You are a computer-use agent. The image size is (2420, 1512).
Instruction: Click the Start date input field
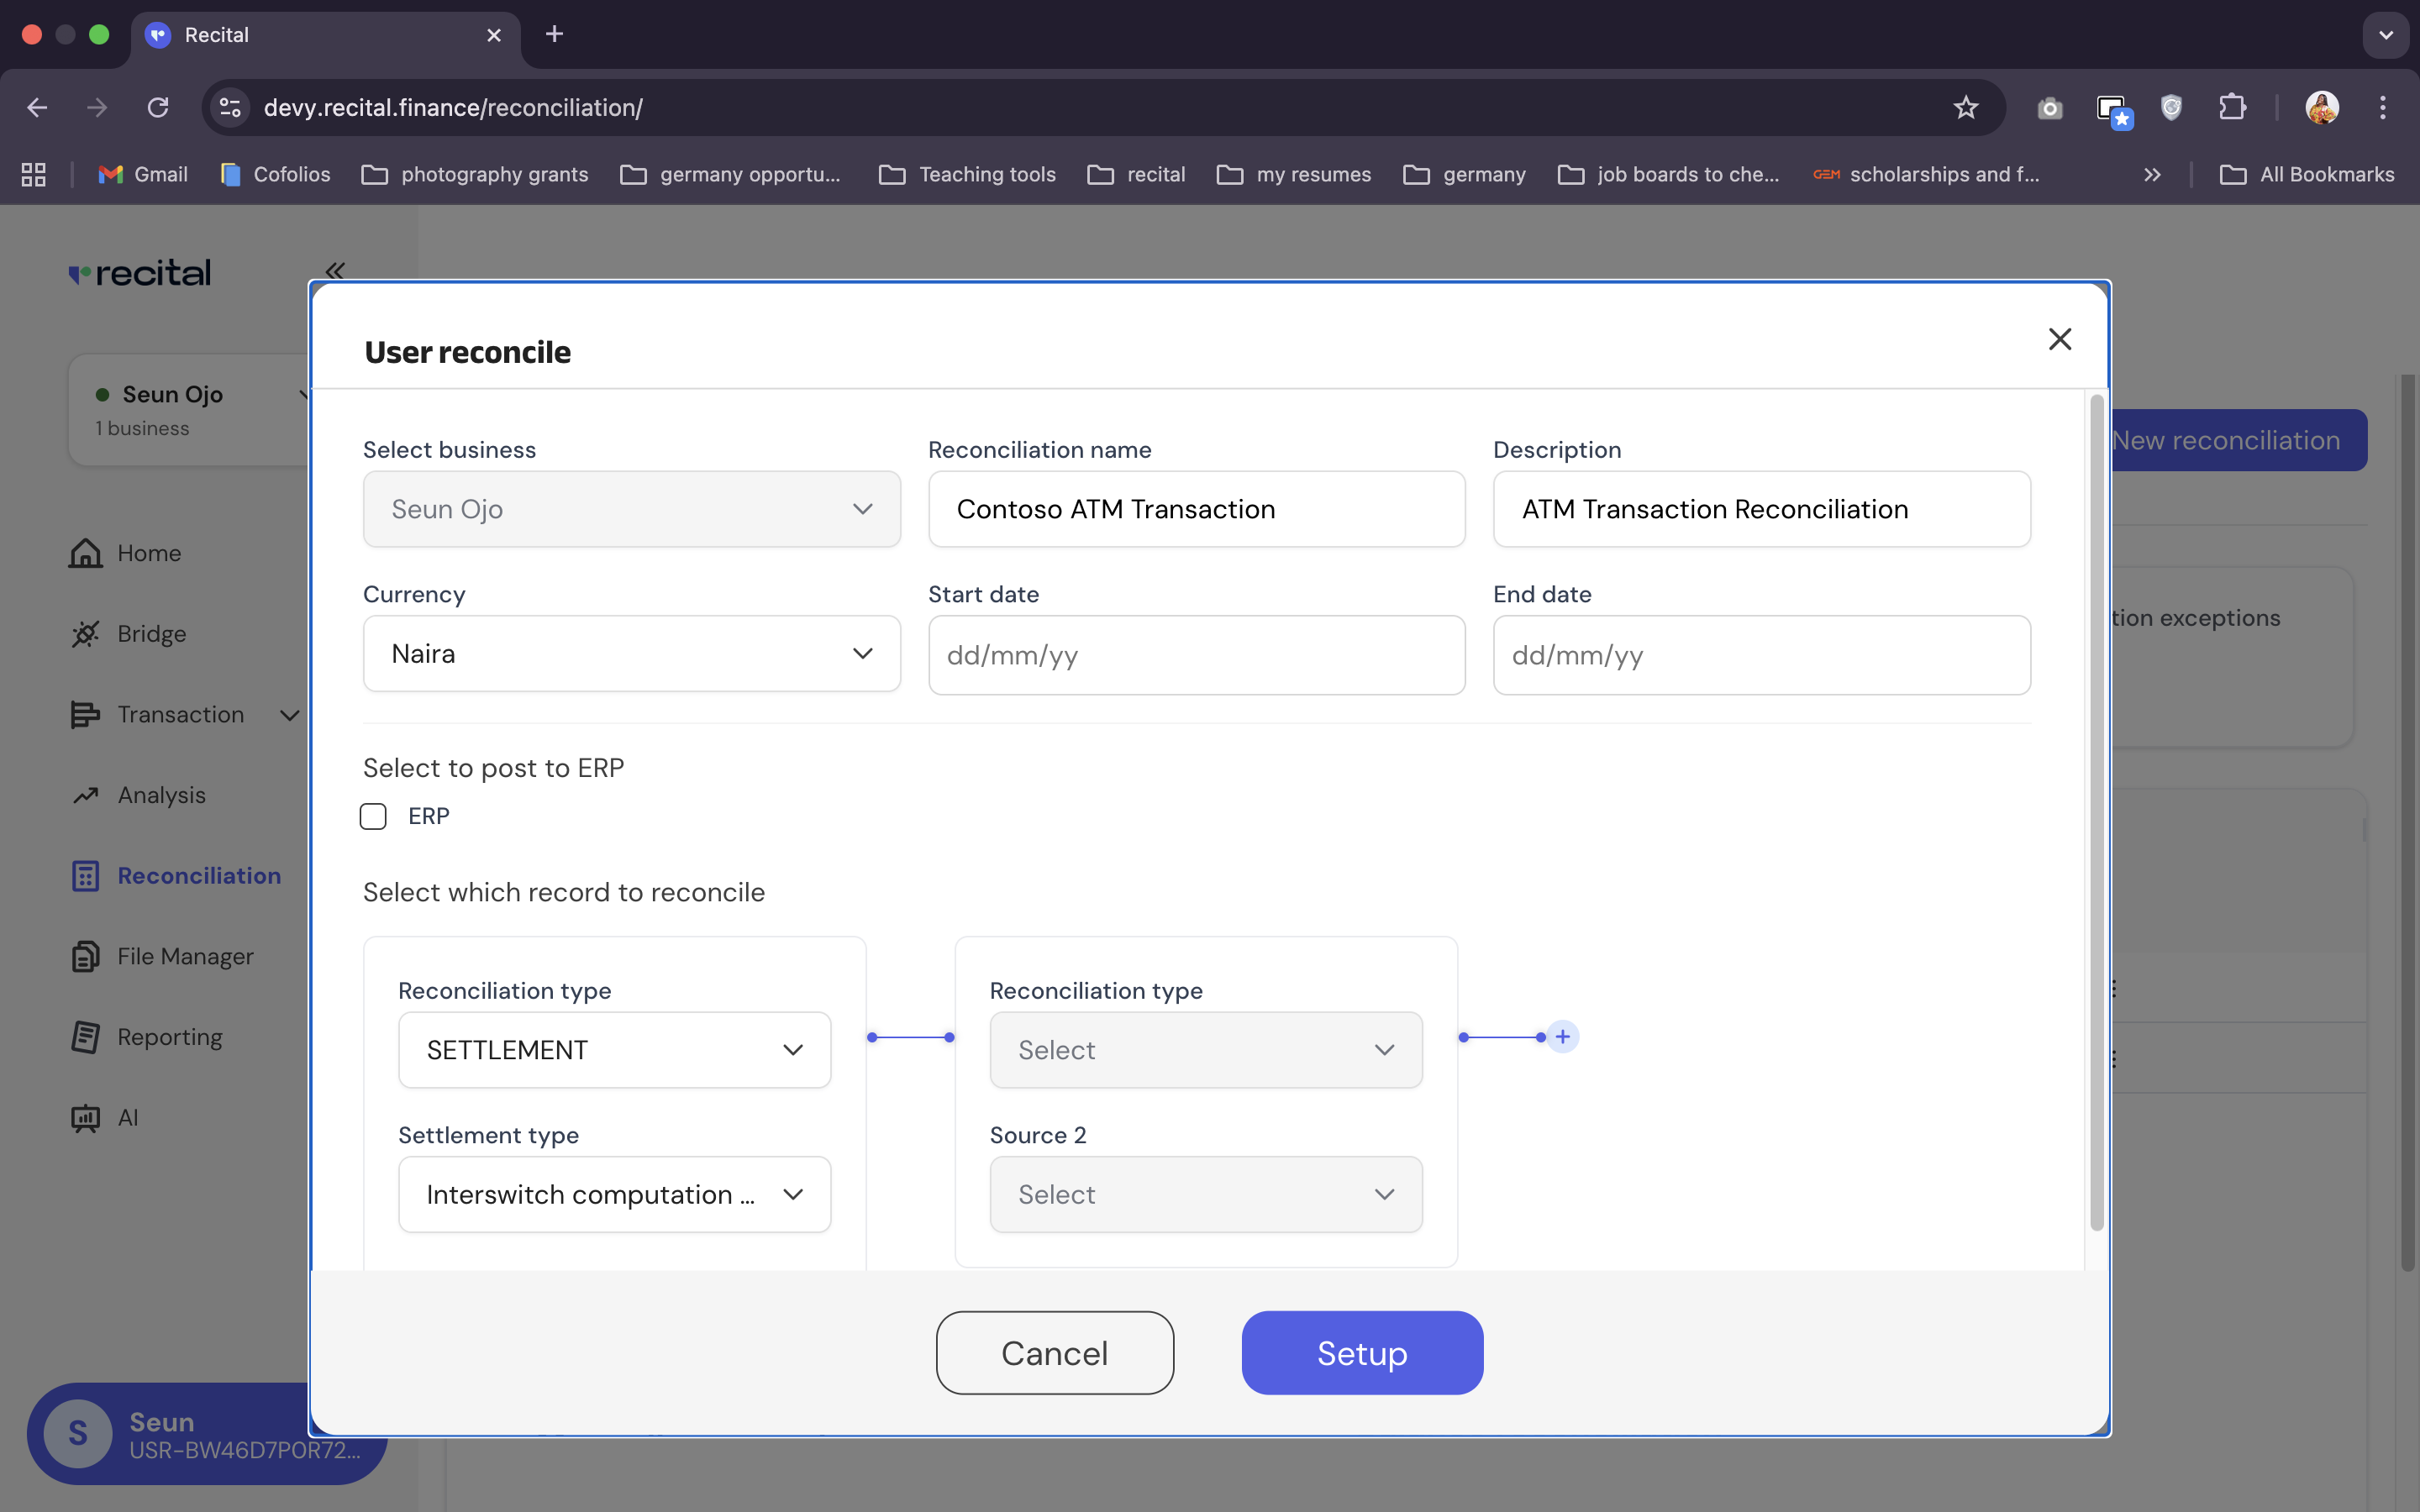coord(1196,655)
